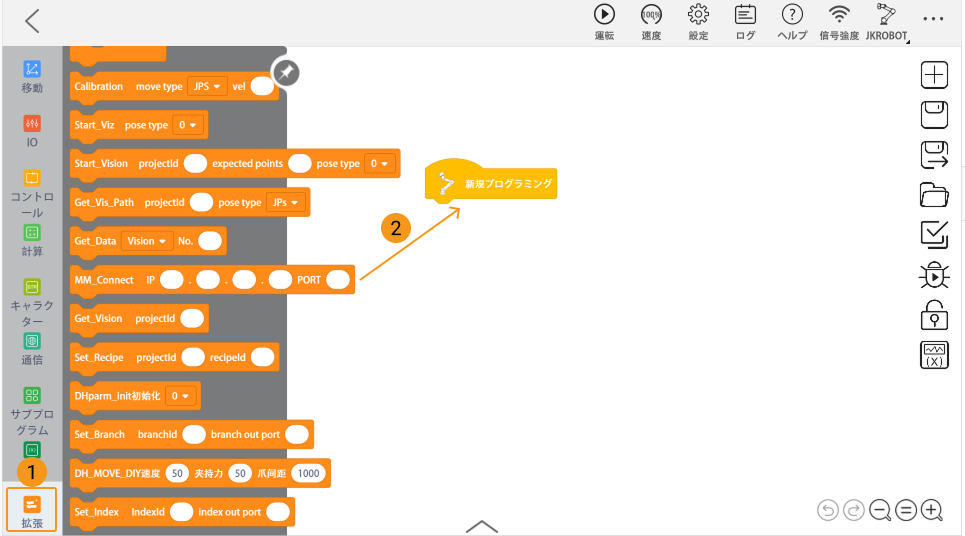The width and height of the screenshot is (965, 536).
Task: Run the program with 運転 button
Action: click(604, 22)
